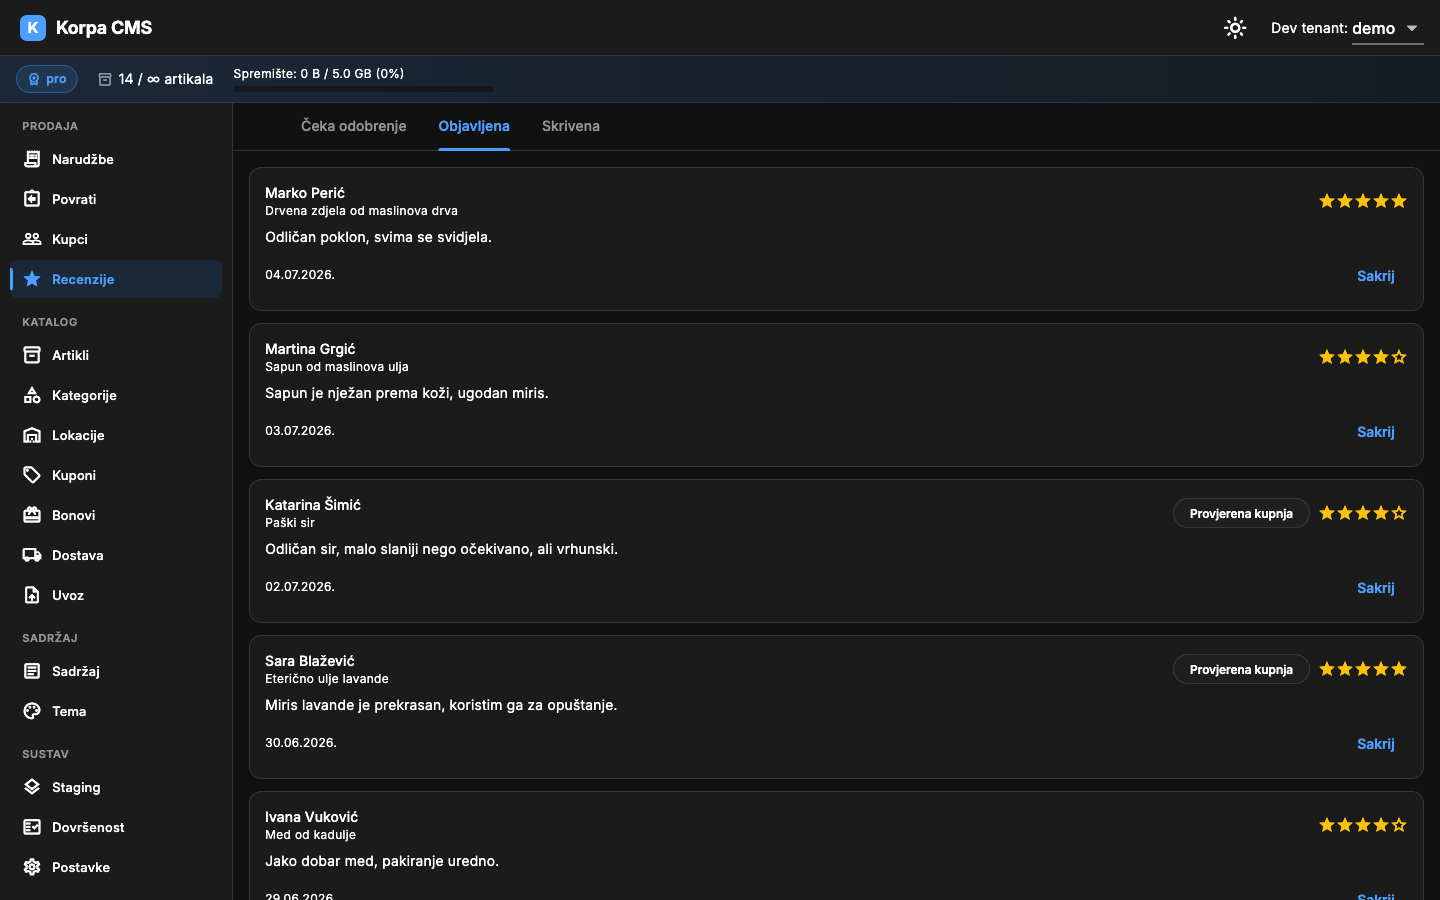Open Lokacije warehouse icon in sidebar
This screenshot has height=900, width=1440.
[32, 435]
